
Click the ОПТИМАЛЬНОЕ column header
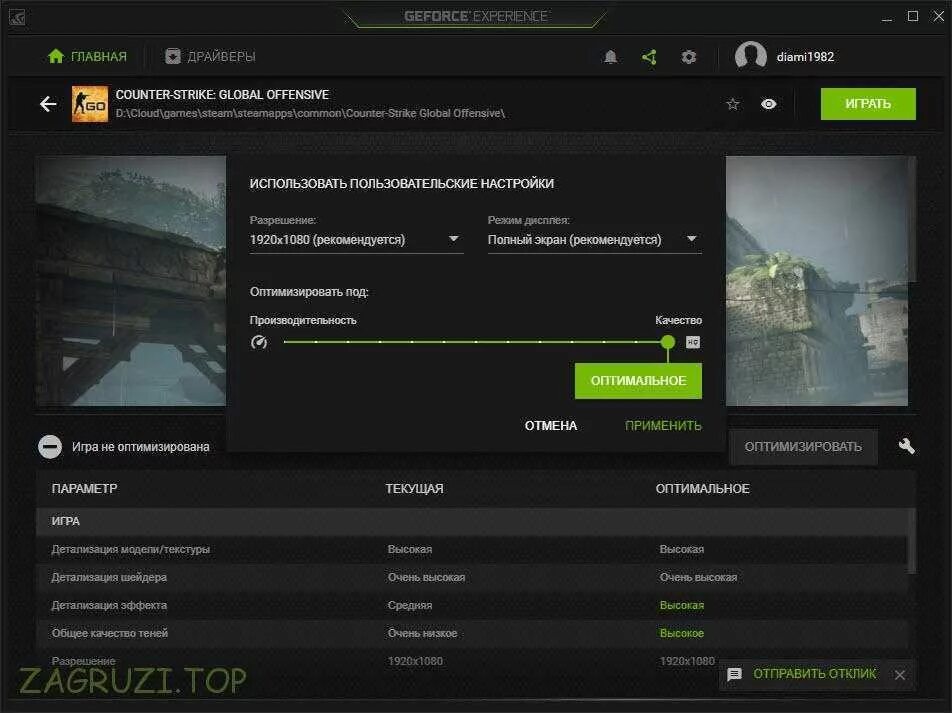tap(702, 489)
